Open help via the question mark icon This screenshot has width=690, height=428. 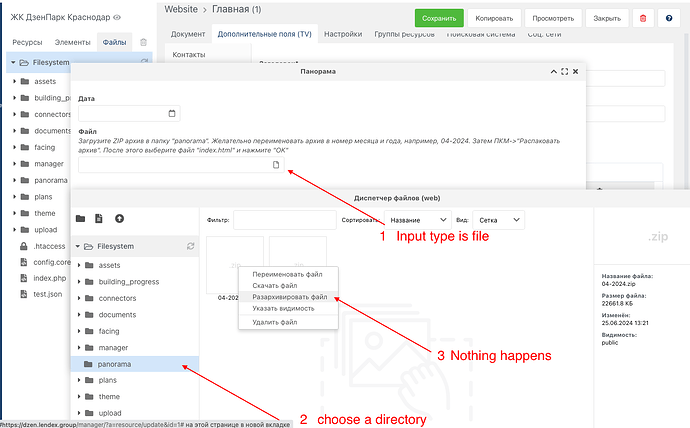(x=669, y=18)
